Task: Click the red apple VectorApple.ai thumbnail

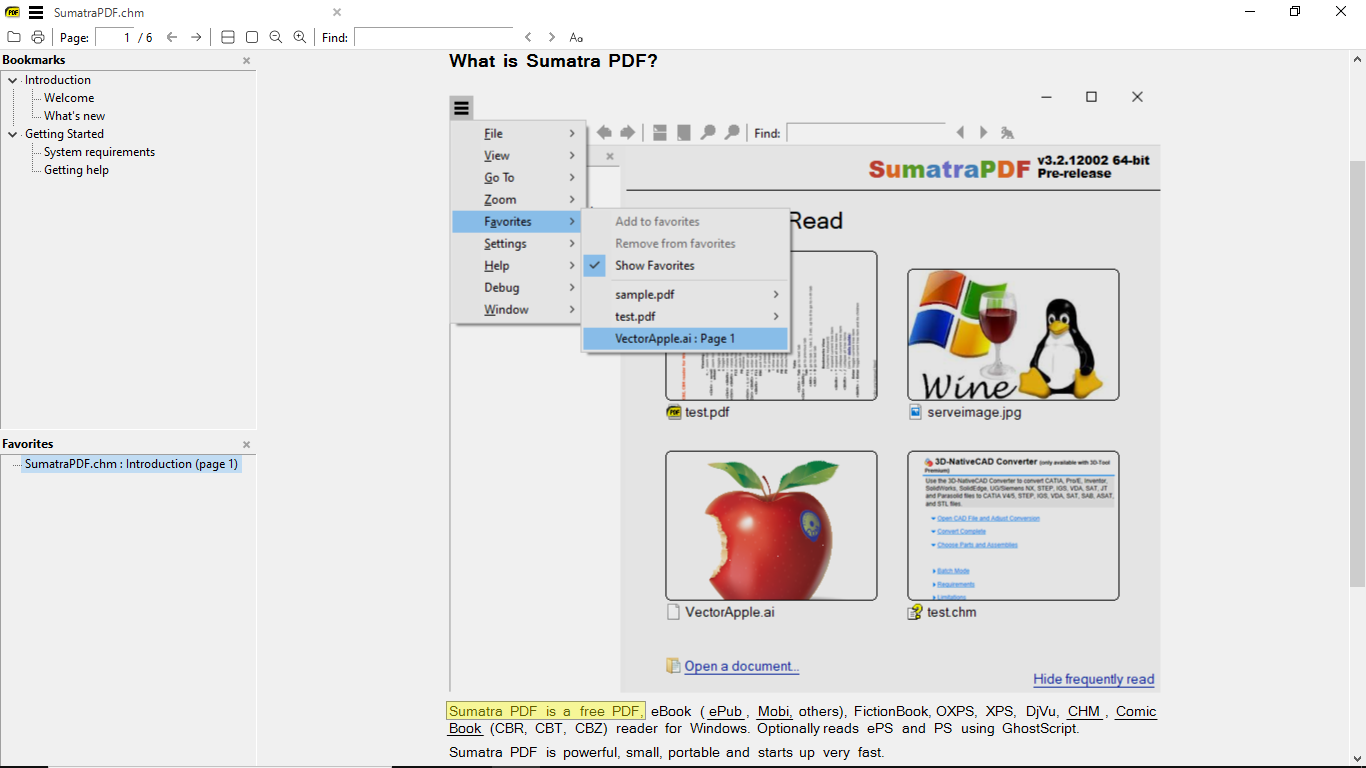Action: click(771, 525)
